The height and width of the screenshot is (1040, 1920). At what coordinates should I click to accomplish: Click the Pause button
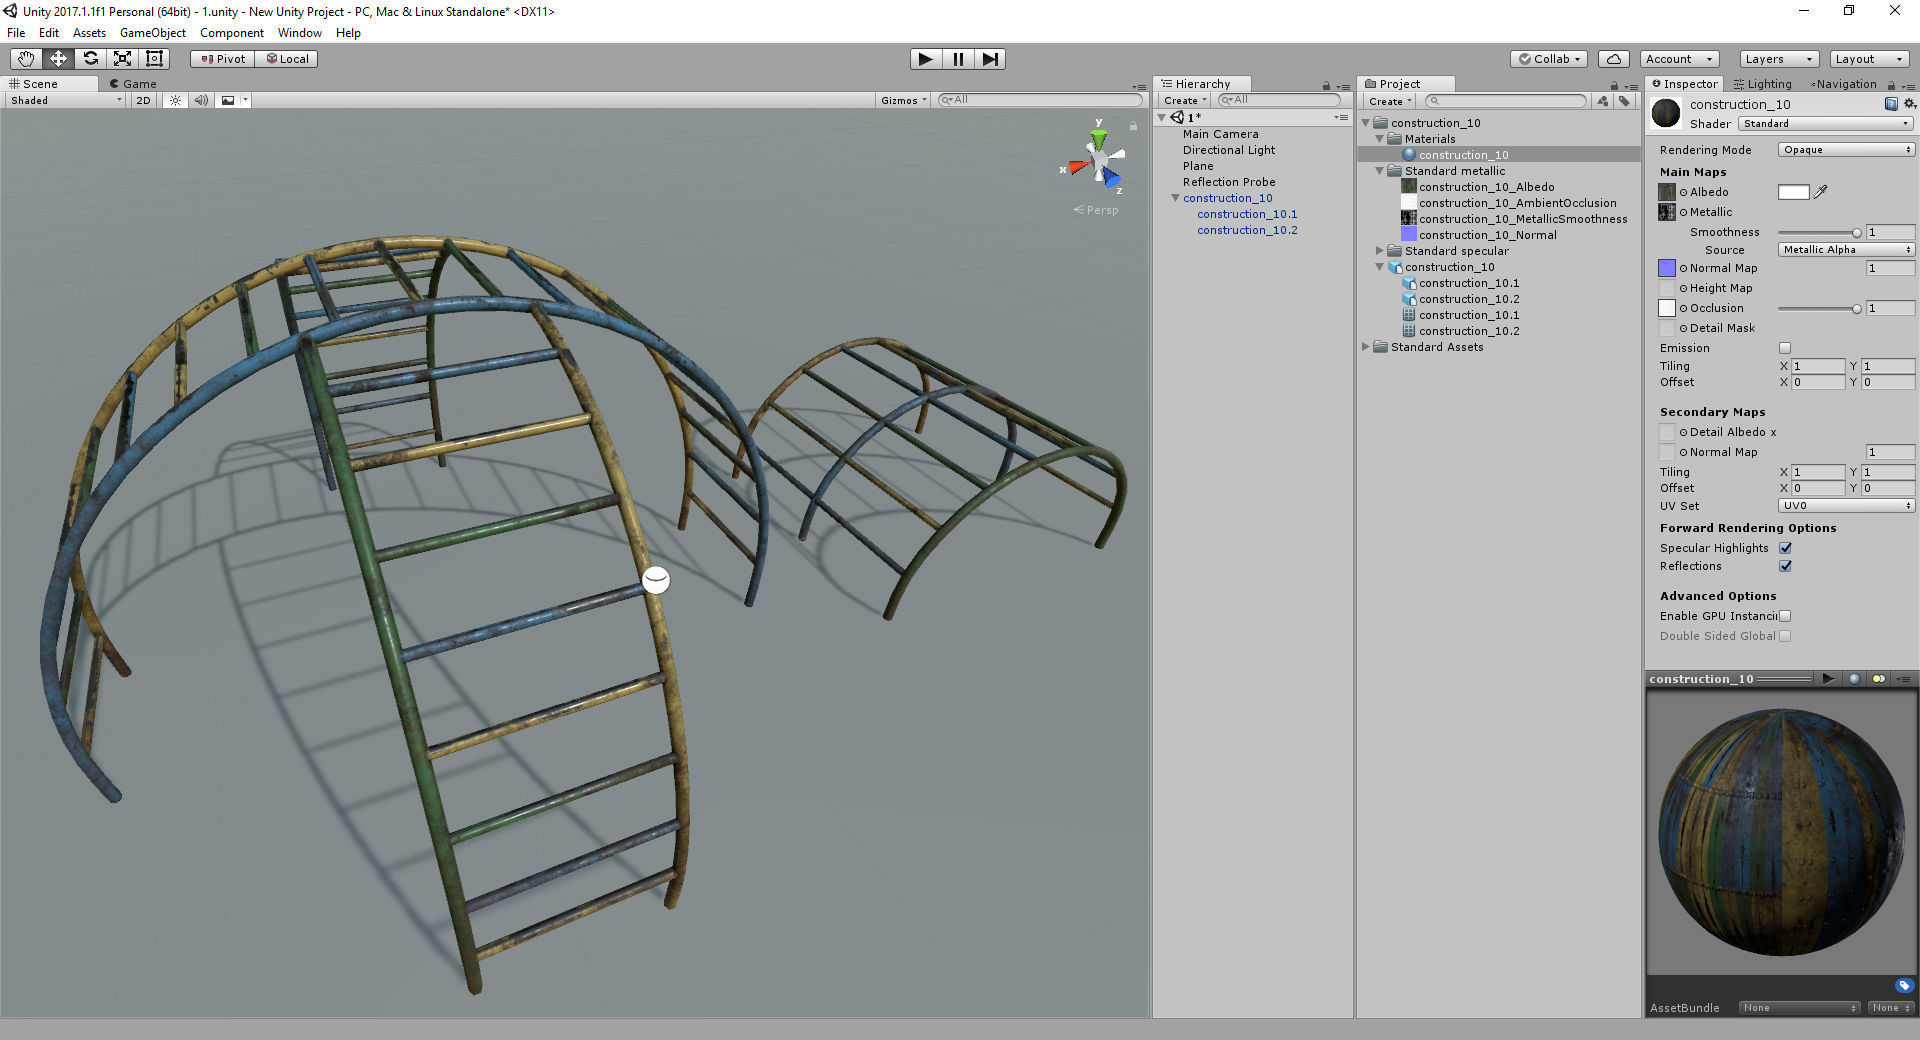tap(958, 59)
